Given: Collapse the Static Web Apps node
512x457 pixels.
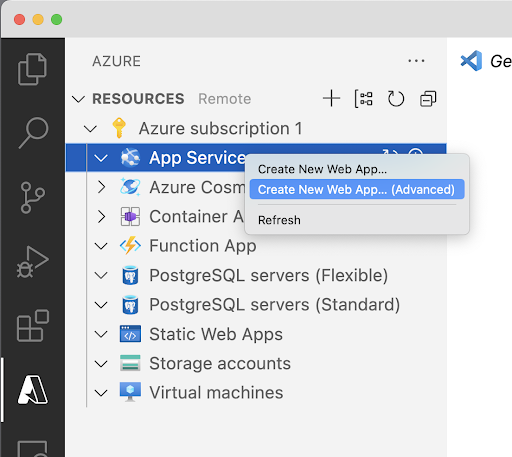Looking at the screenshot, I should point(101,334).
